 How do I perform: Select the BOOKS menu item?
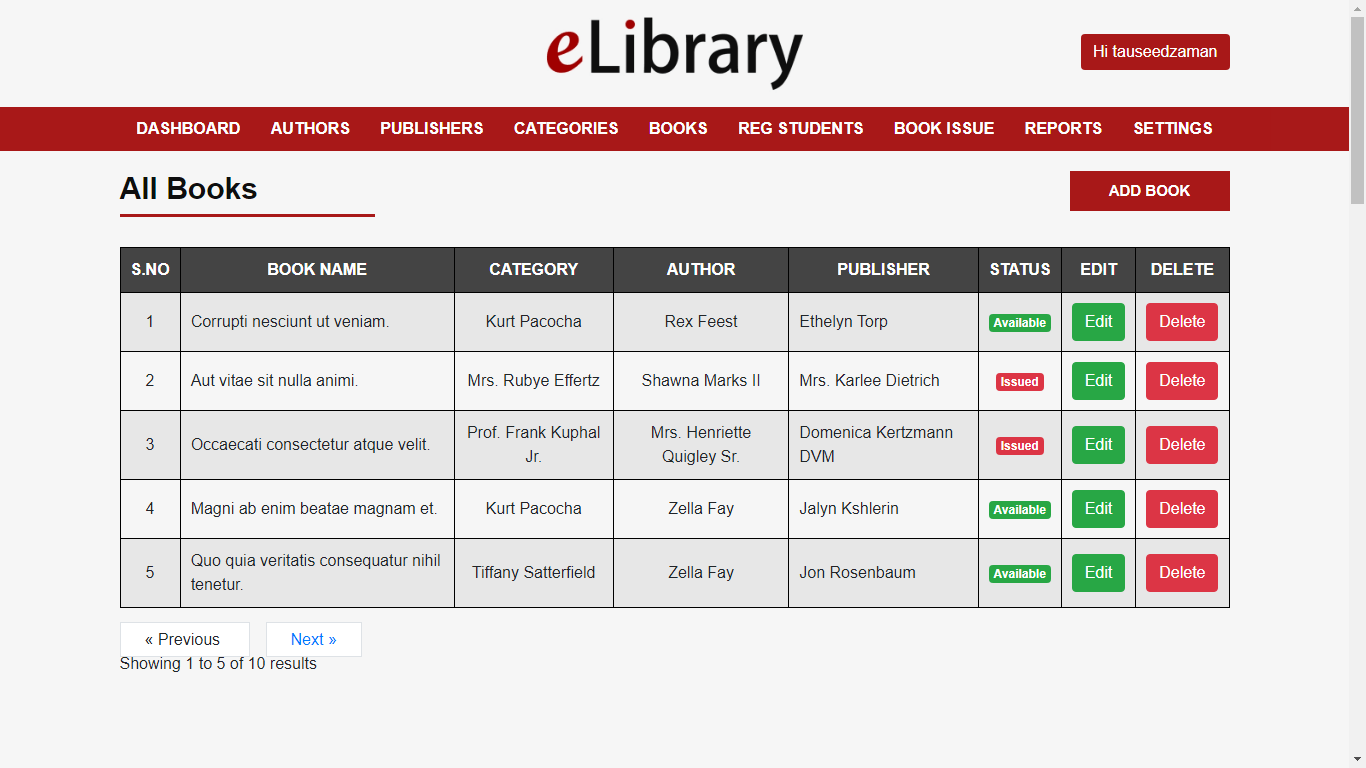click(x=678, y=128)
